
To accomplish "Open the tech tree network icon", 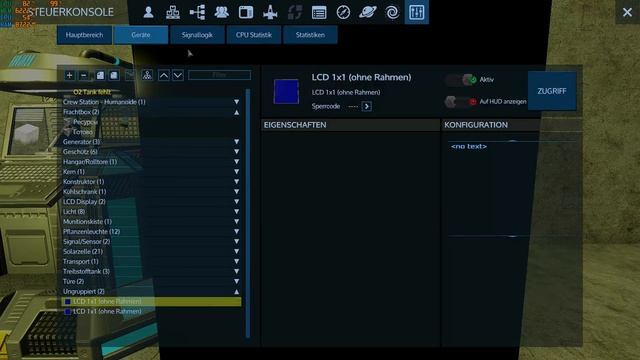I will point(173,12).
